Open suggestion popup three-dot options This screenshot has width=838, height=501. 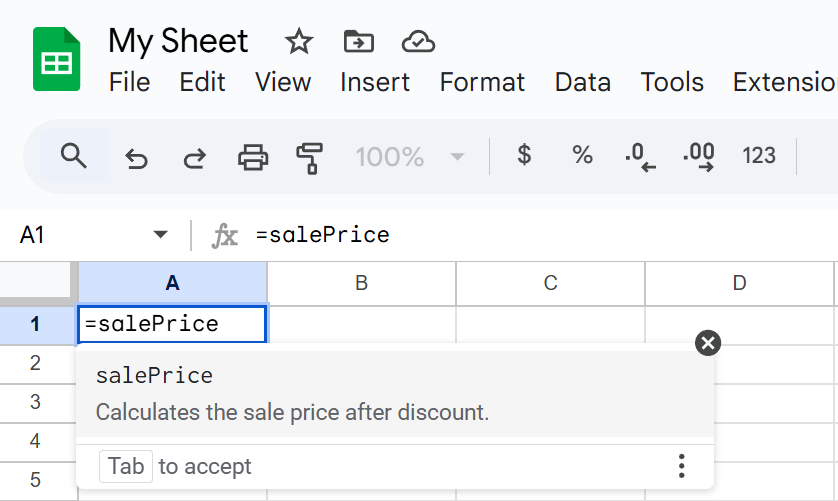coord(681,466)
